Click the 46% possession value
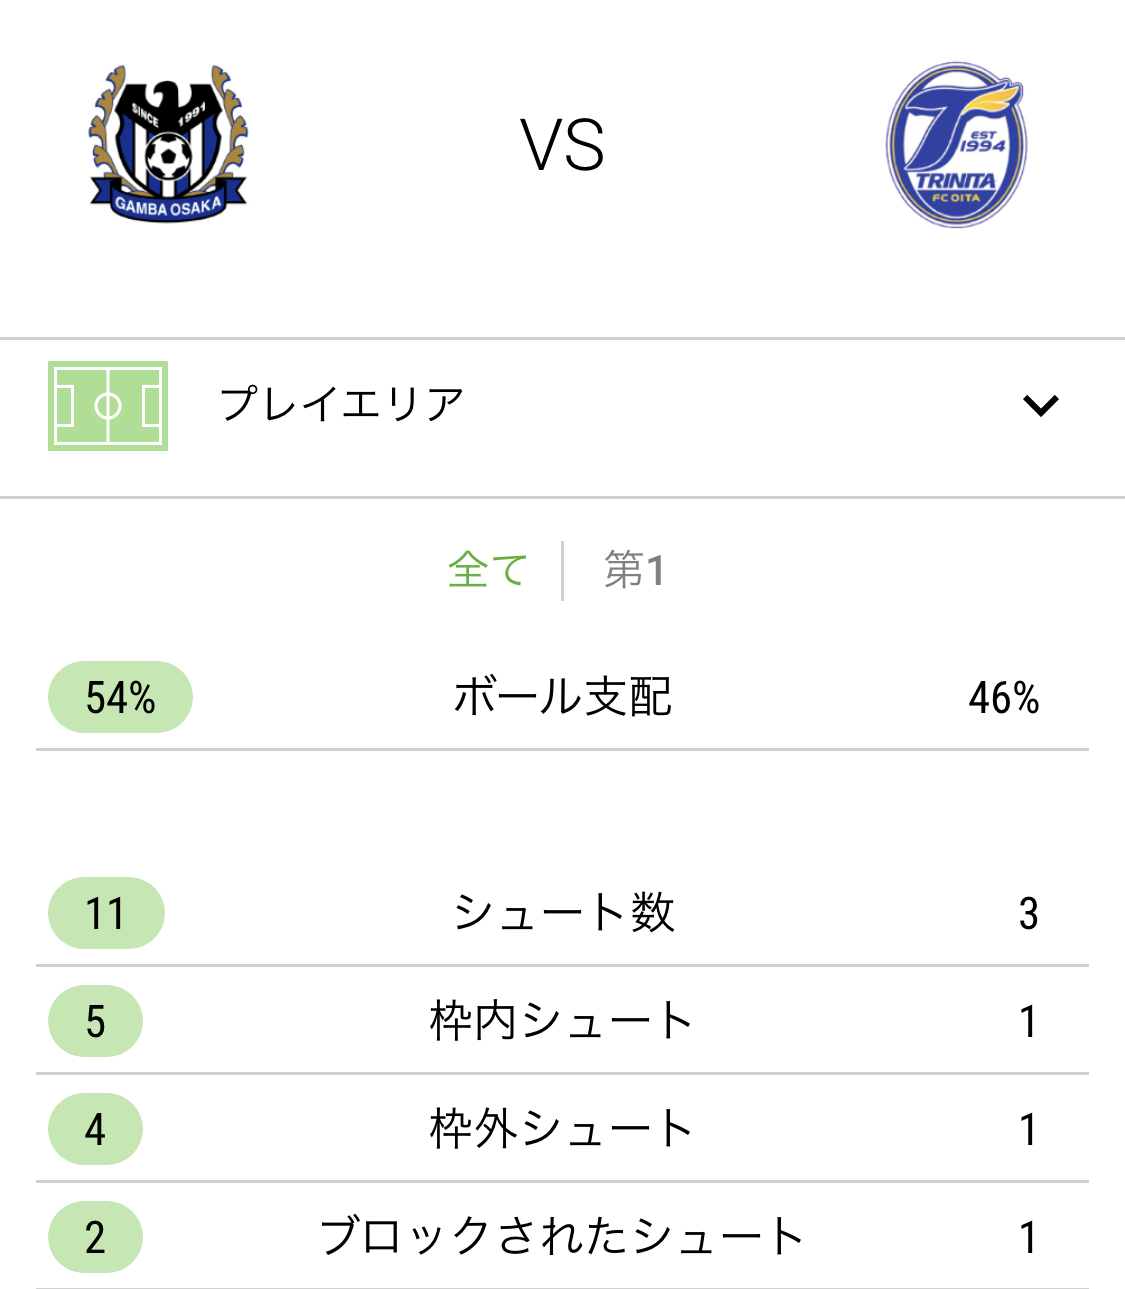Viewport: 1125px width, 1289px height. pos(1003,698)
